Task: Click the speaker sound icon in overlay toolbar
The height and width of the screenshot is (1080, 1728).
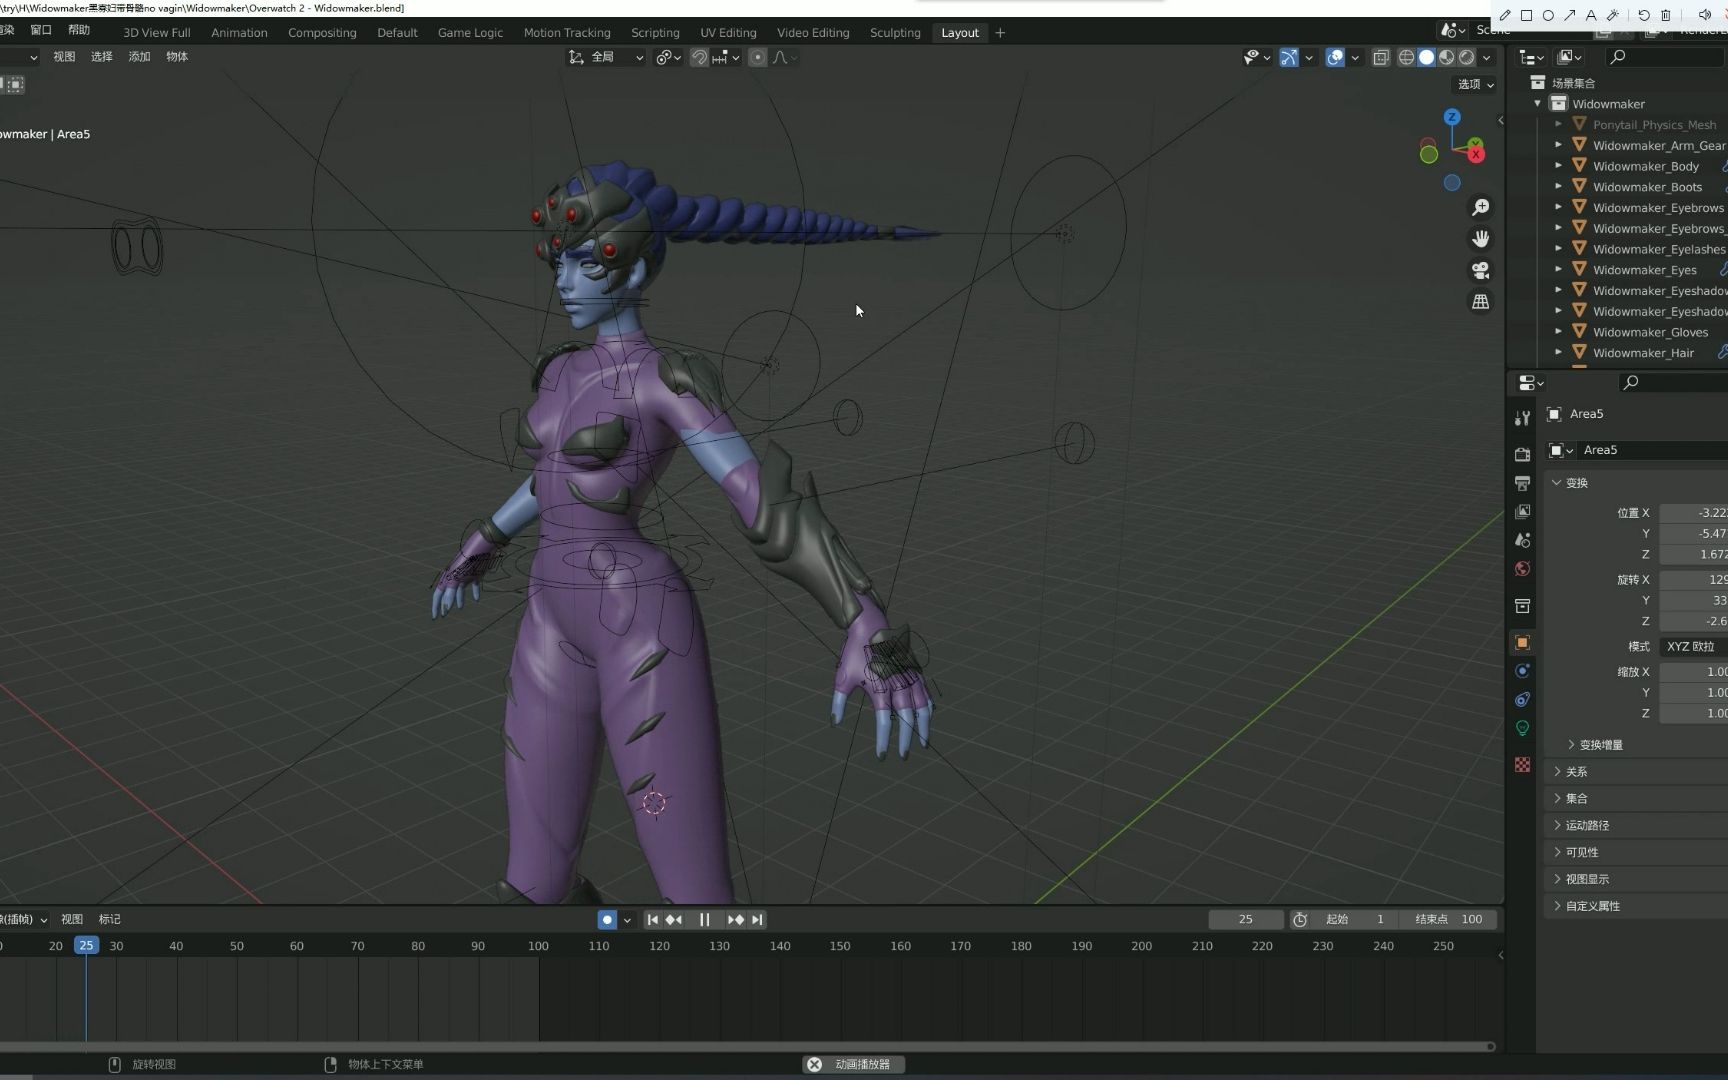Action: tap(1704, 15)
